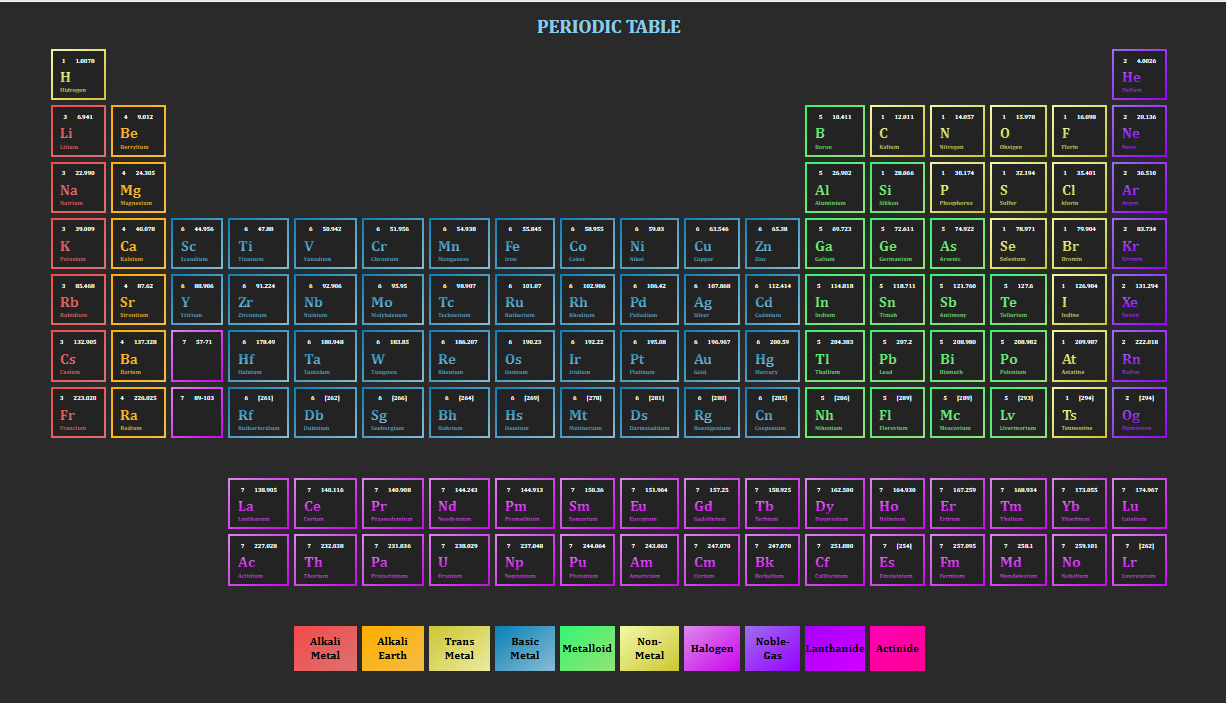Click the Halogen legend swatch

[x=711, y=649]
